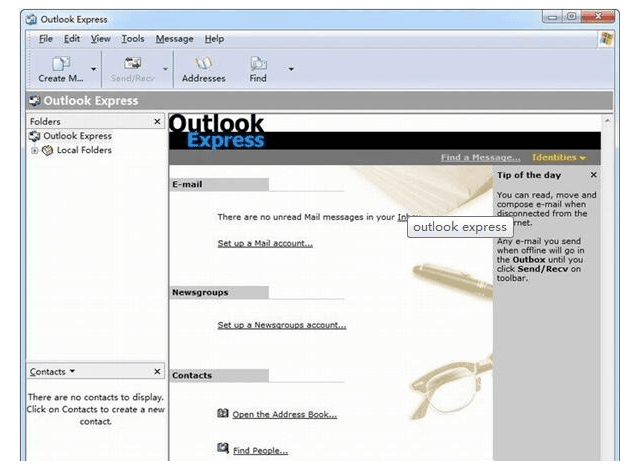The width and height of the screenshot is (642, 470).
Task: Close the Outlook Express window
Action: (598, 17)
